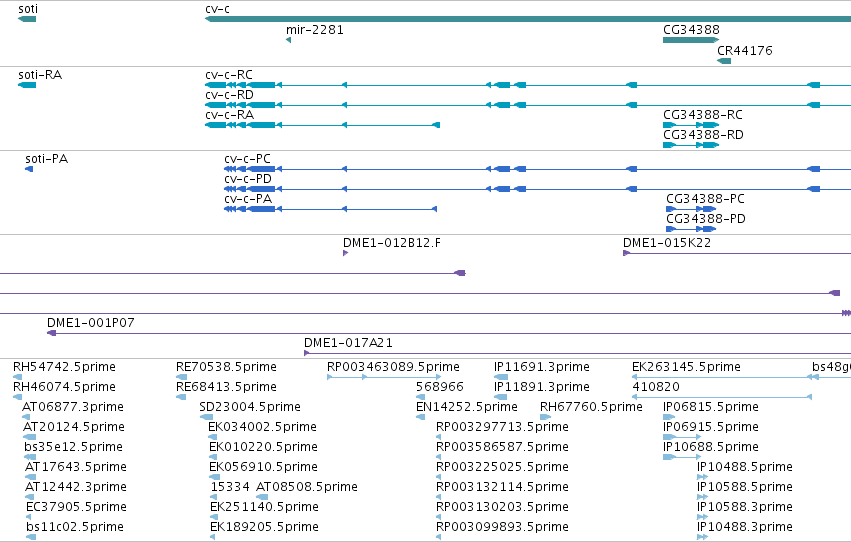Image resolution: width=851 pixels, height=542 pixels.
Task: Select RP003297713.5prime EST
Action: pyautogui.click(x=439, y=437)
